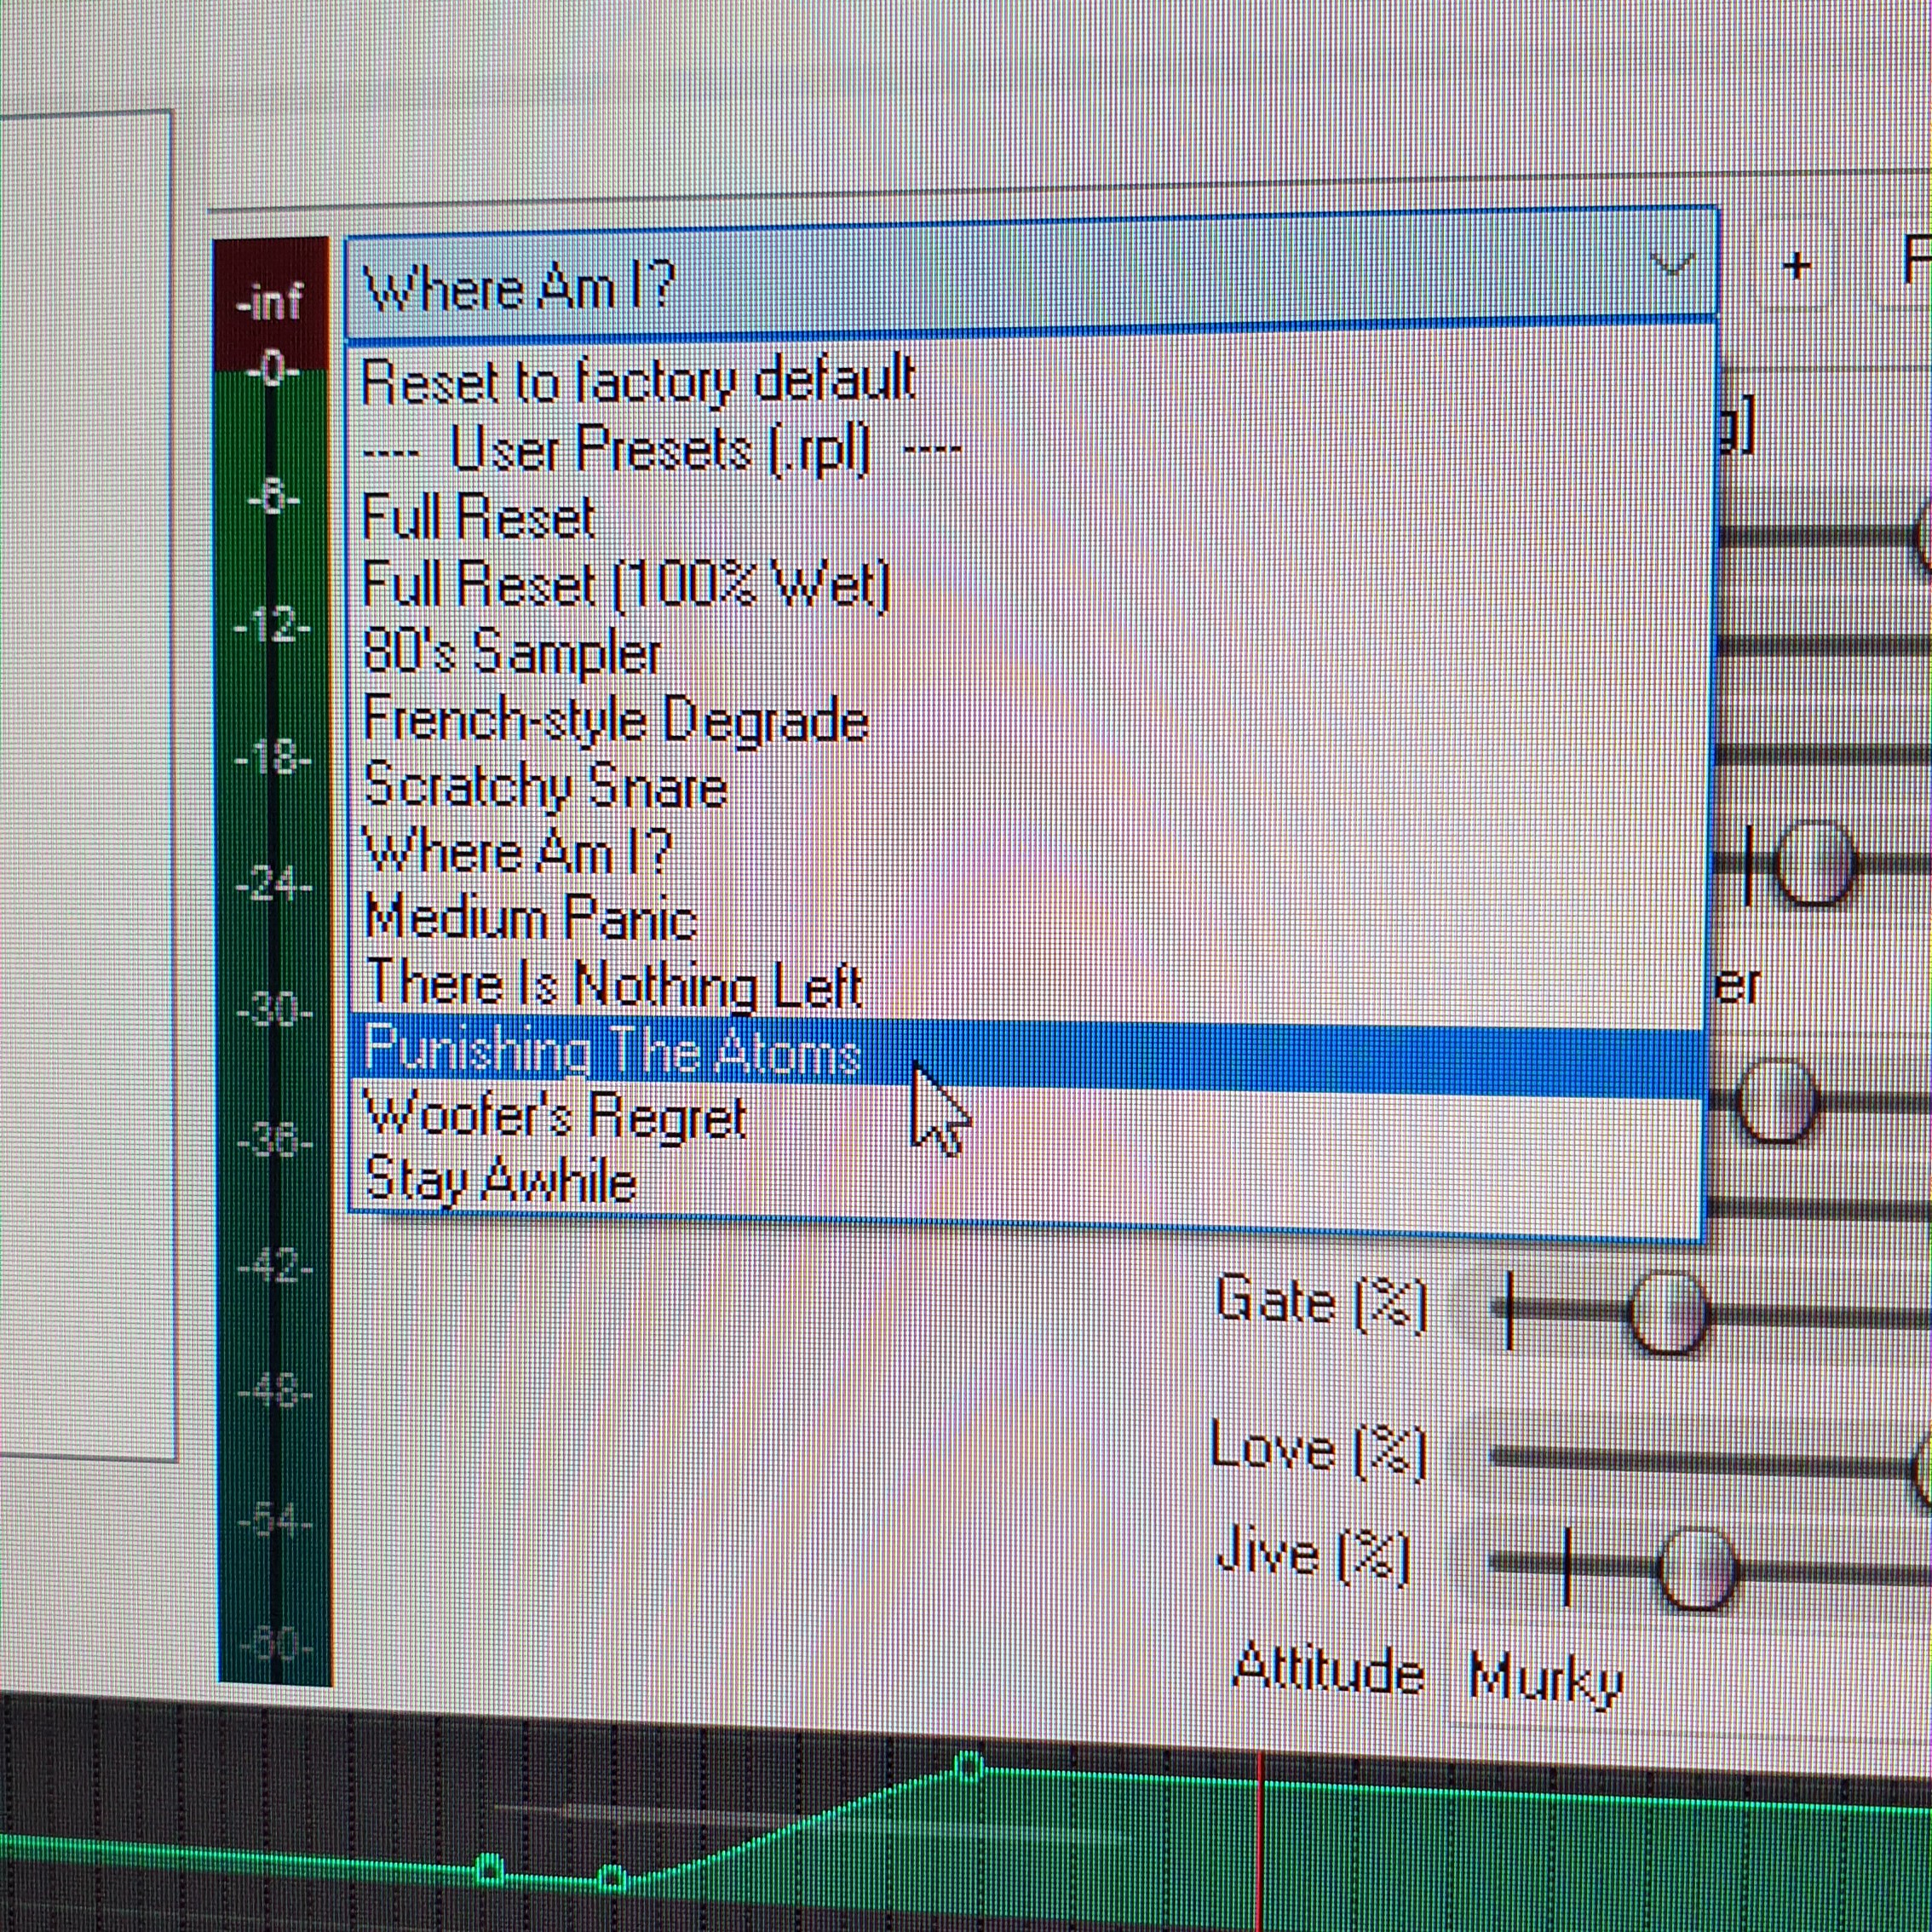Choose the Woofer's Regret preset
This screenshot has width=1932, height=1932.
point(554,1116)
